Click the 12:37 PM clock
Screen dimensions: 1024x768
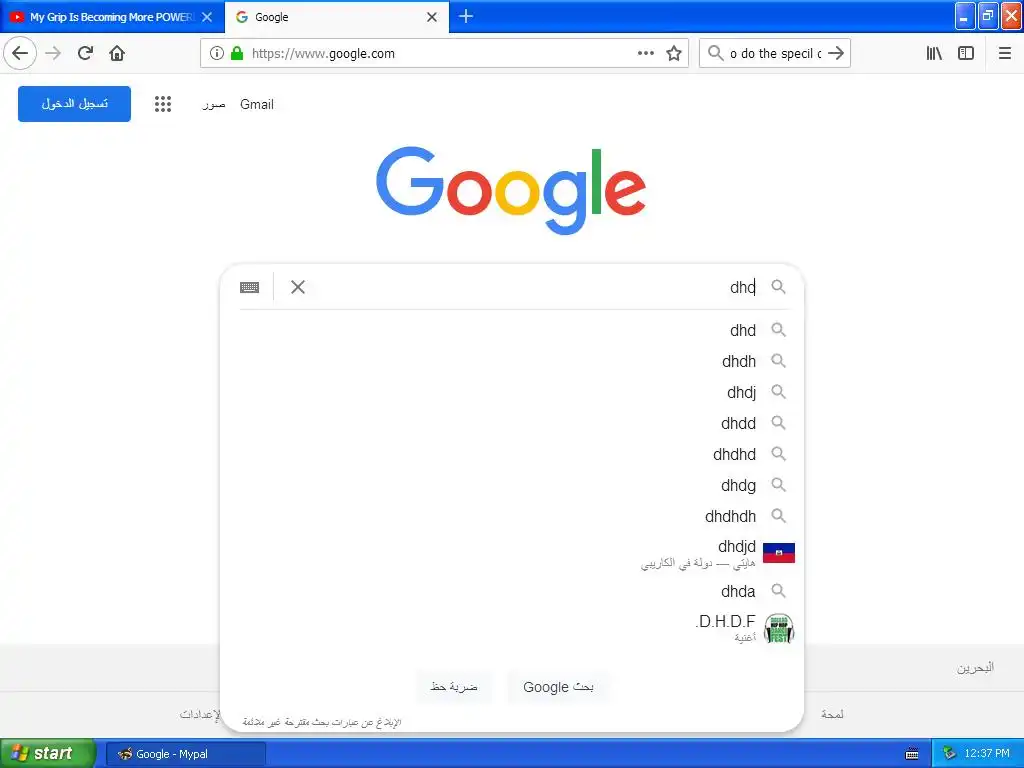tap(987, 754)
